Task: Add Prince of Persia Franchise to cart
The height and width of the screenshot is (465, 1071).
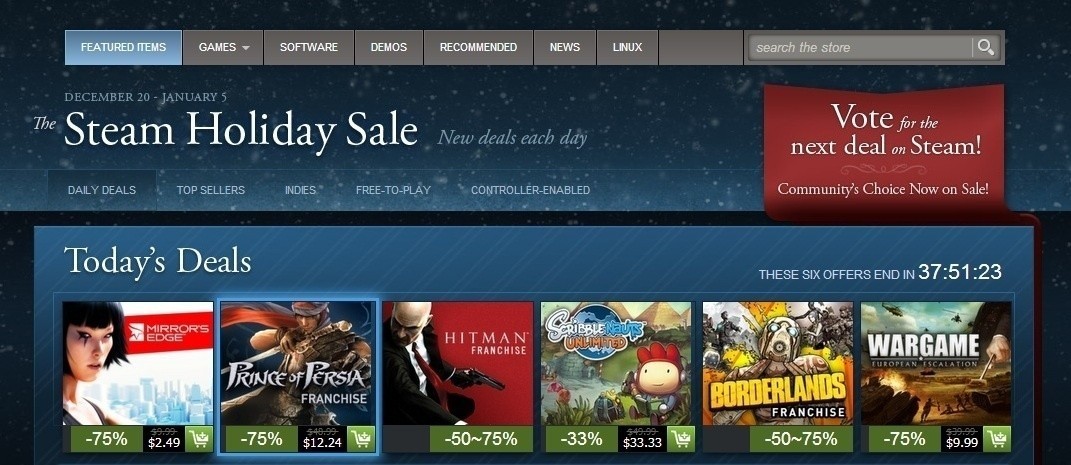Action: pos(361,438)
